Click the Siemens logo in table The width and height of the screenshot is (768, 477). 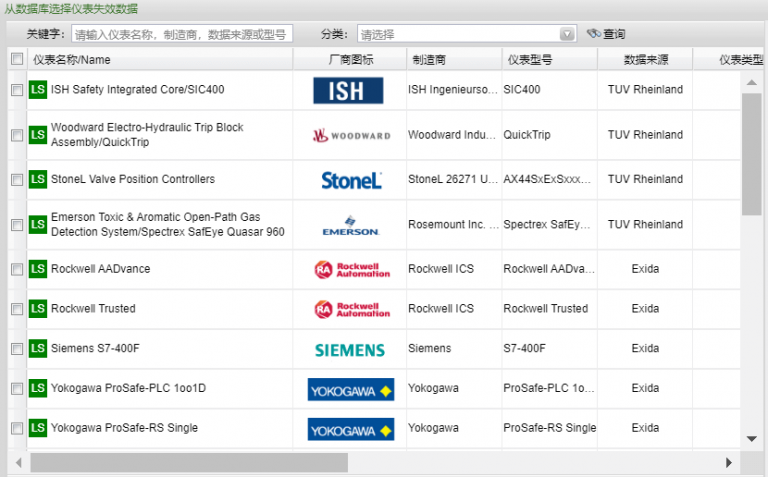tap(350, 350)
